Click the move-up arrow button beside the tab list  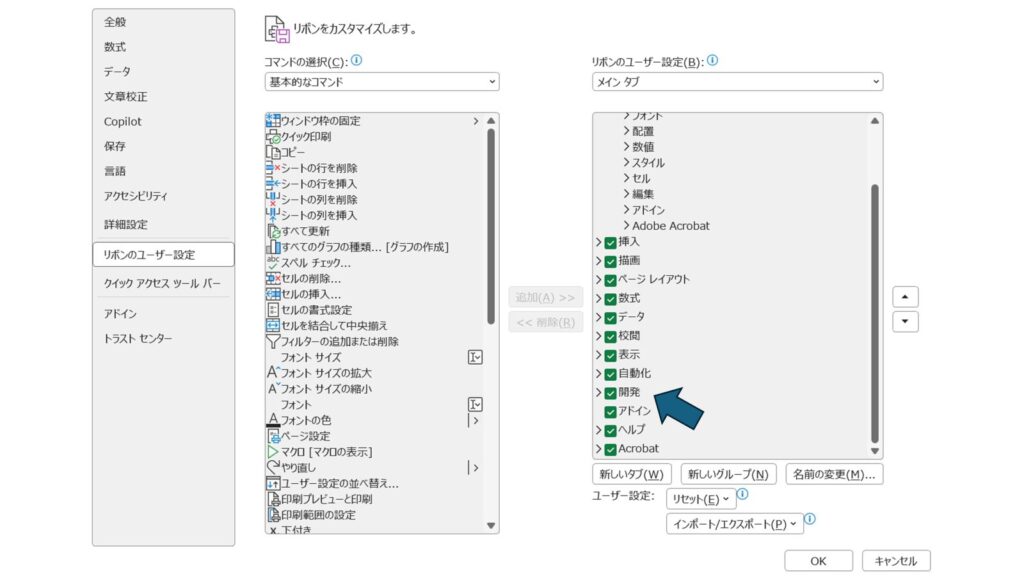point(905,297)
